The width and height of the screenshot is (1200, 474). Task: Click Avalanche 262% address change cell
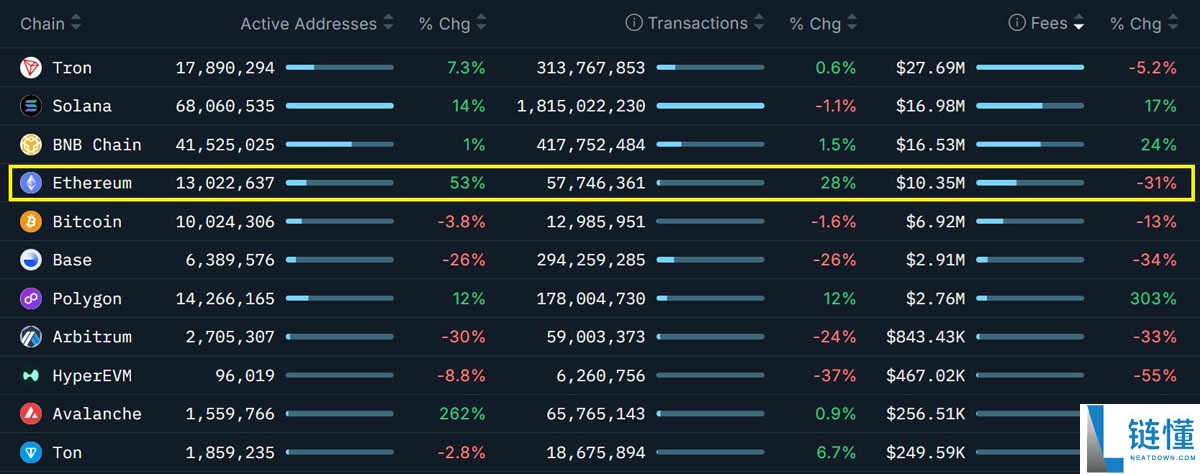(462, 414)
